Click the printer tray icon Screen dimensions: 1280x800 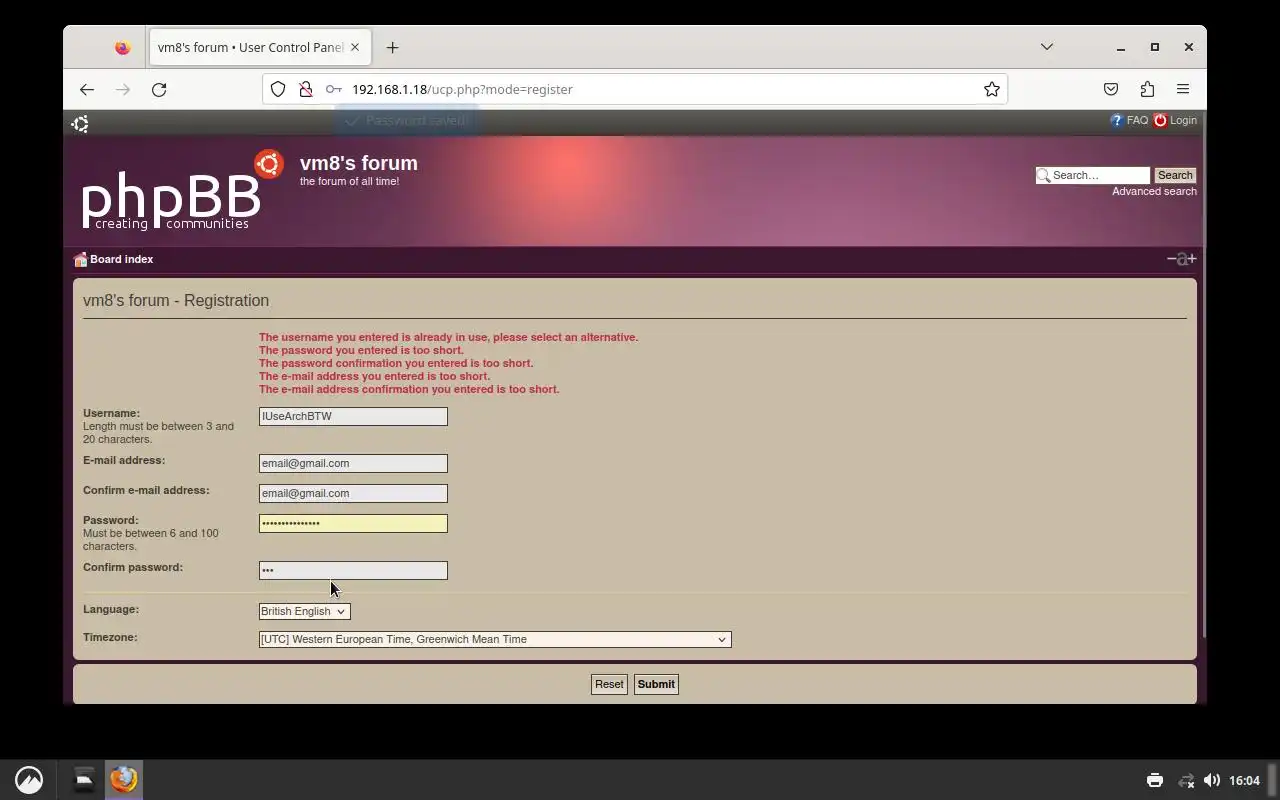click(1155, 780)
